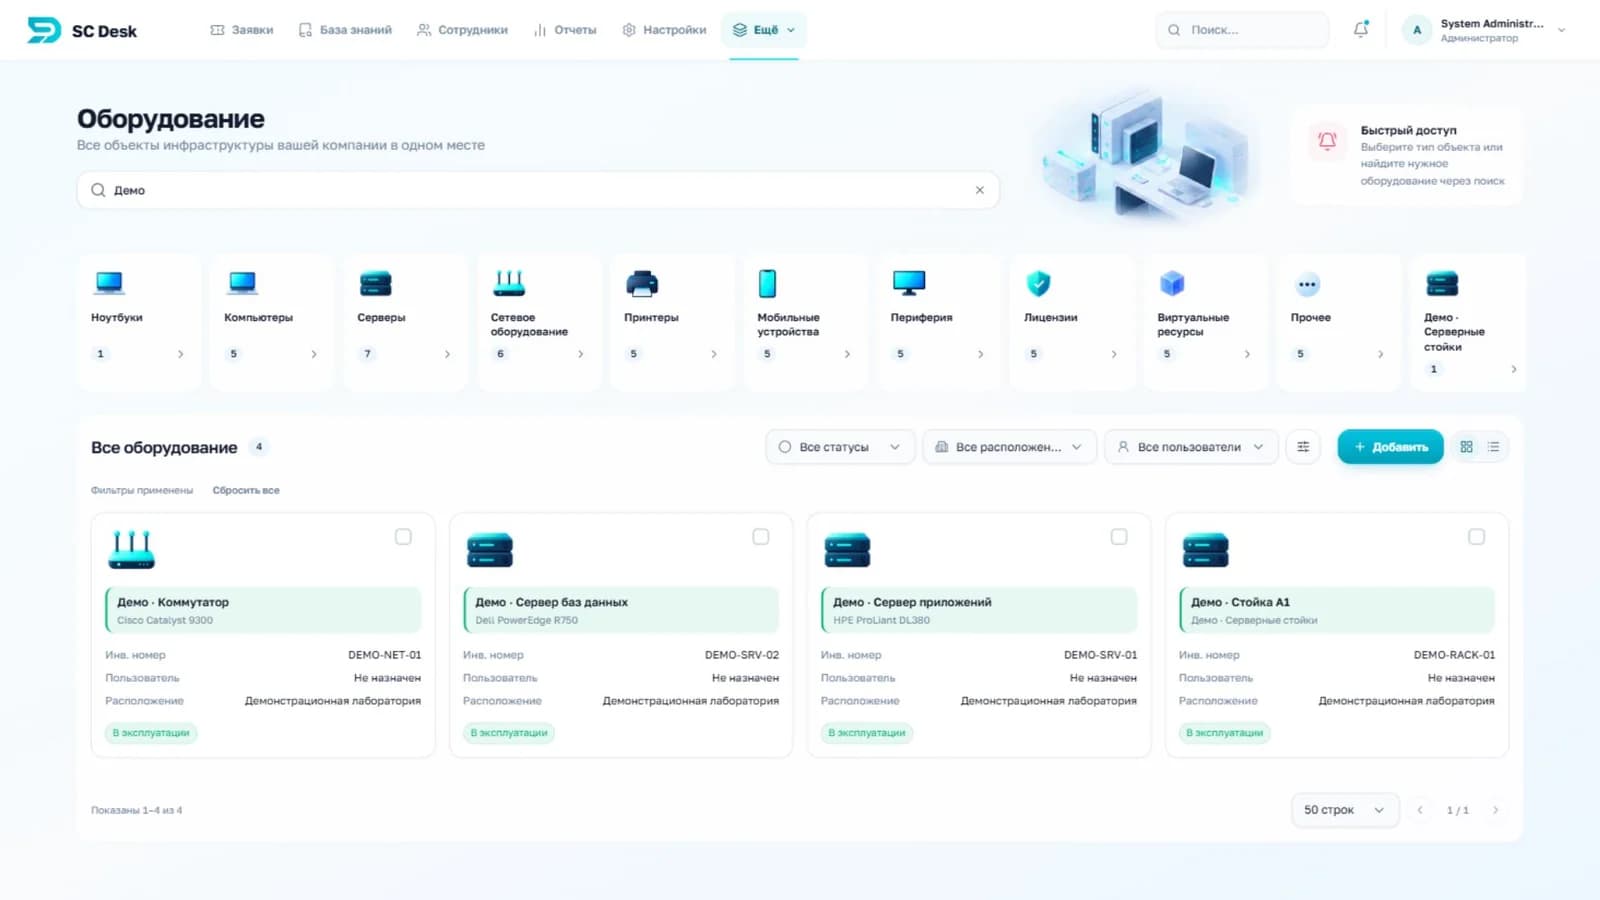
Task: Click Сервер баз данных server icon
Action: tap(490, 550)
